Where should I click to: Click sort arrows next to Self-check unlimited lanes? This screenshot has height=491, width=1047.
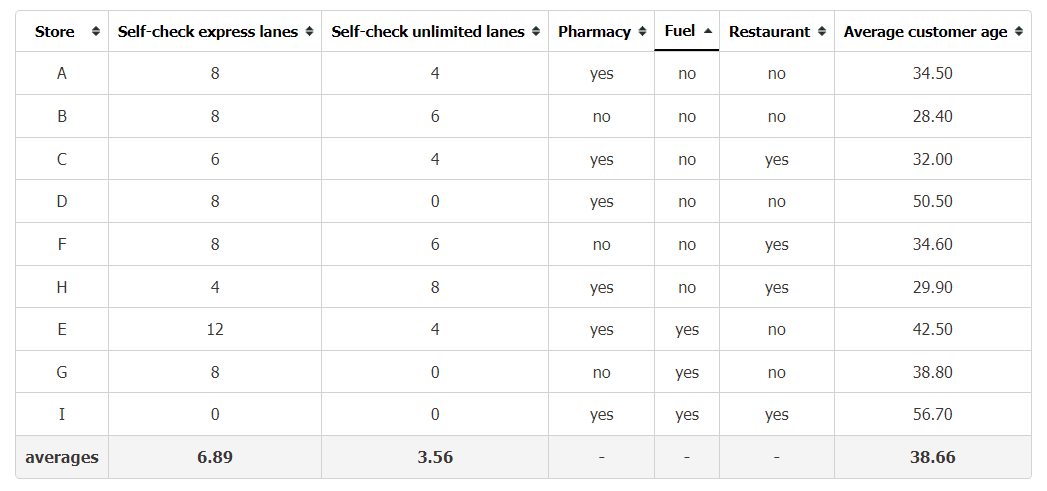click(x=536, y=31)
